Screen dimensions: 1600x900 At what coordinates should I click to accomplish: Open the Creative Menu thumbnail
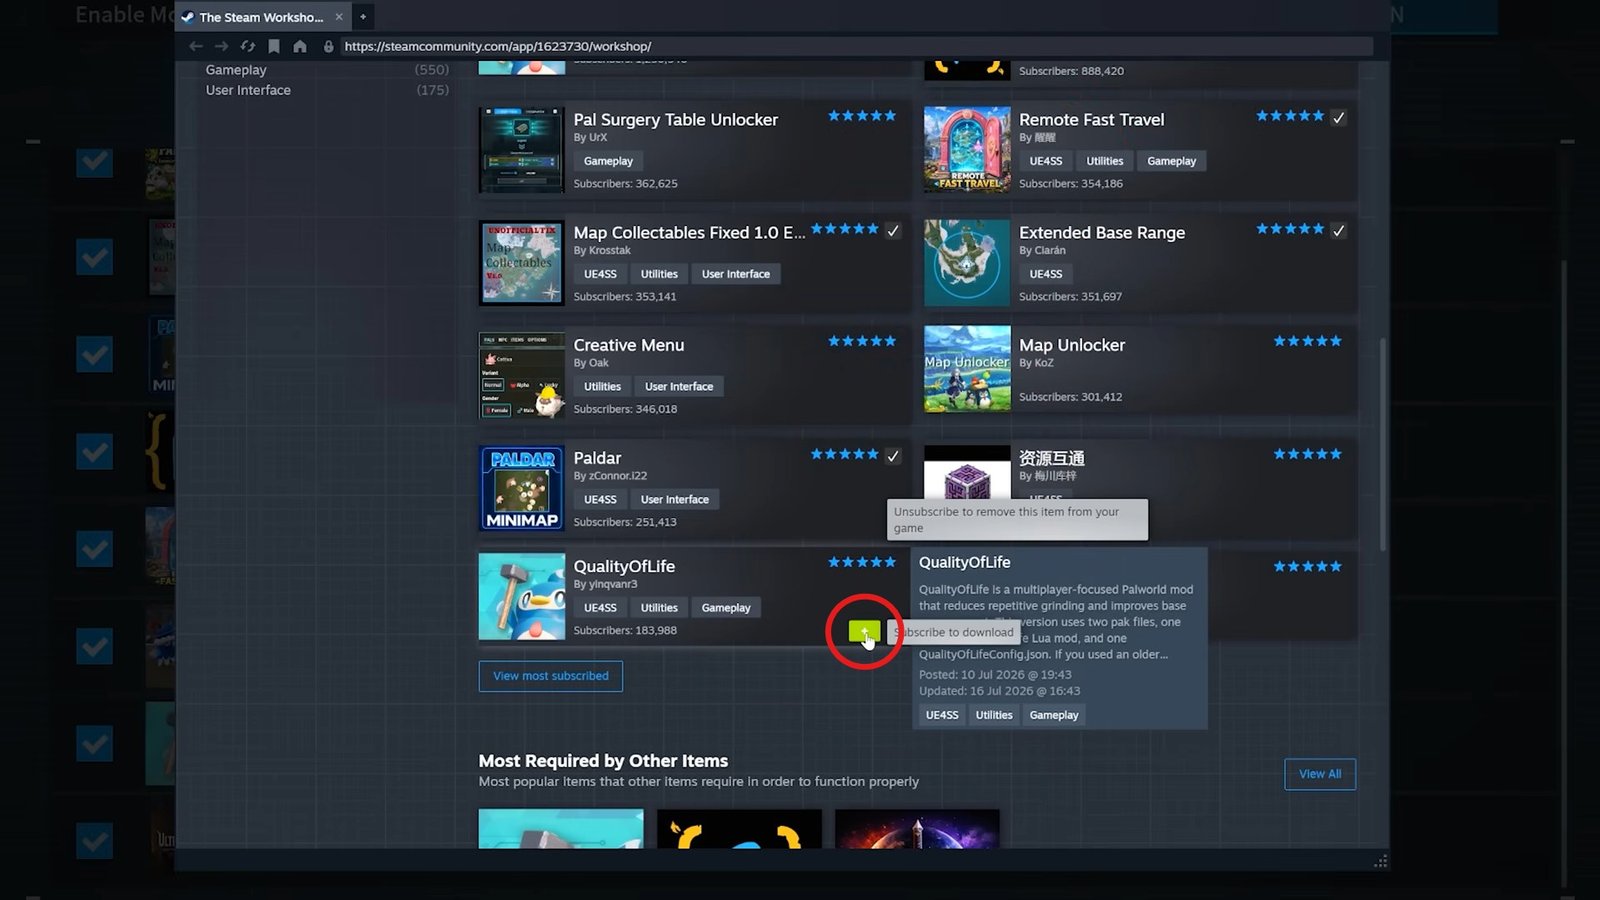pyautogui.click(x=521, y=376)
